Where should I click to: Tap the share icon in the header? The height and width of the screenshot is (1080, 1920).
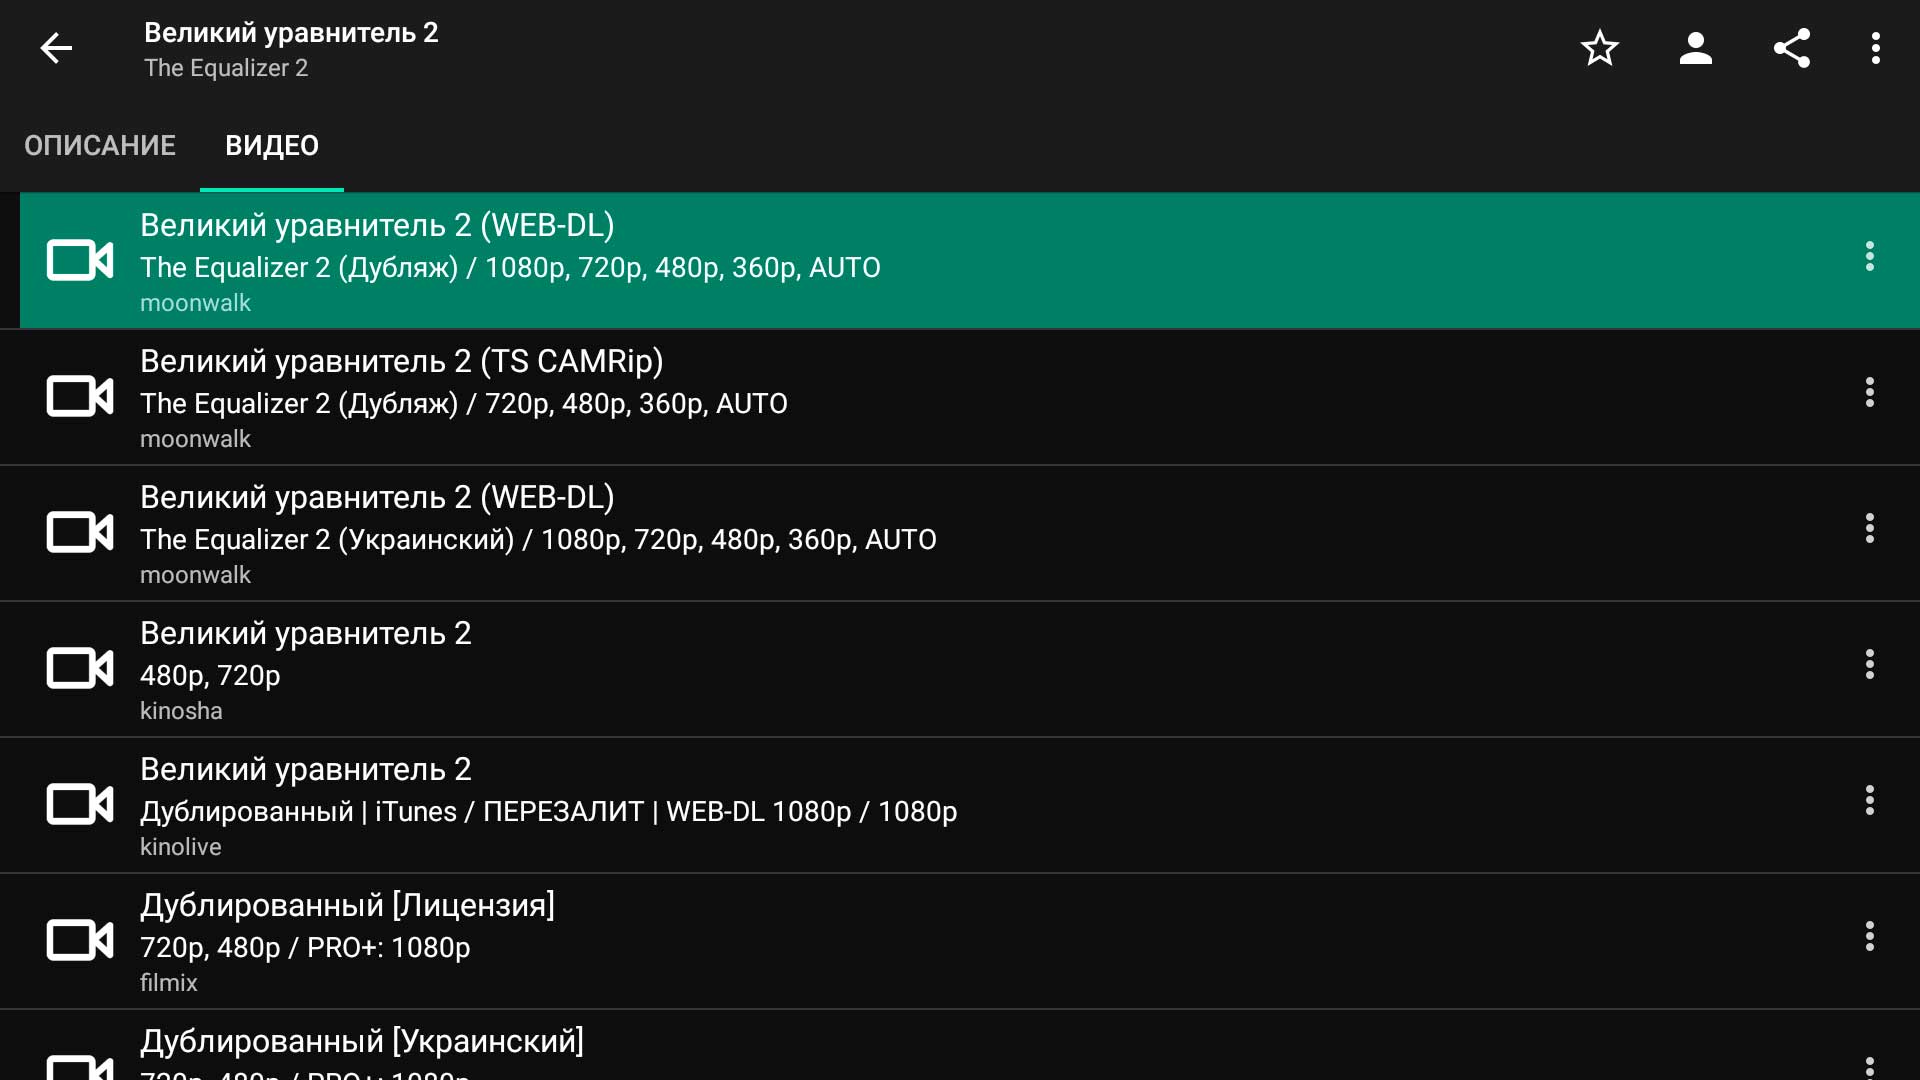click(1791, 48)
